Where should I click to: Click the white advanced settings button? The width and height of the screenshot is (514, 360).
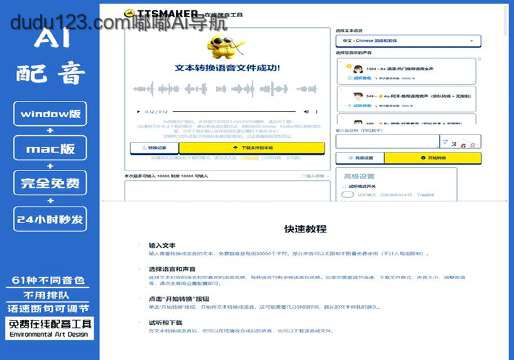[360, 158]
